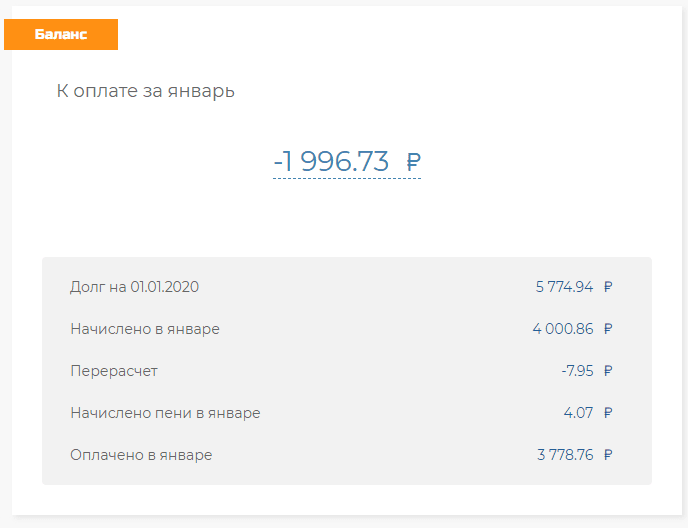Click the ruble sign in Оплачено в январе row
Viewport: 688px width, 528px height.
(x=608, y=455)
